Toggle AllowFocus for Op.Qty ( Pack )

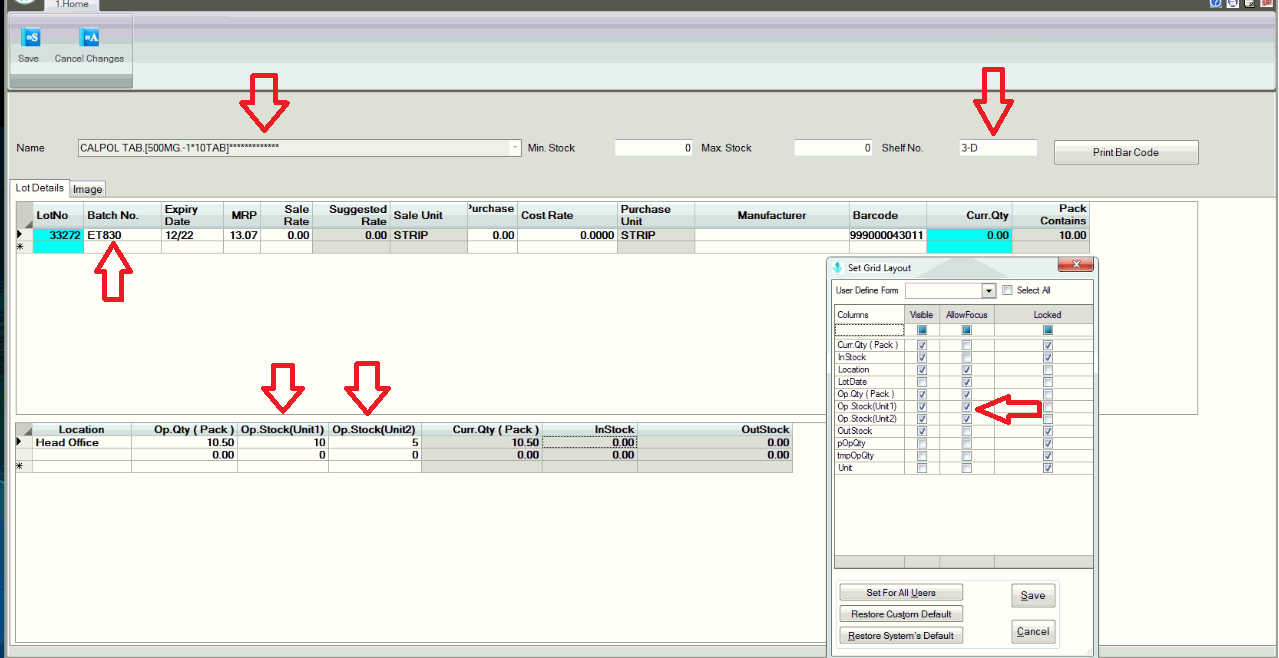(966, 394)
